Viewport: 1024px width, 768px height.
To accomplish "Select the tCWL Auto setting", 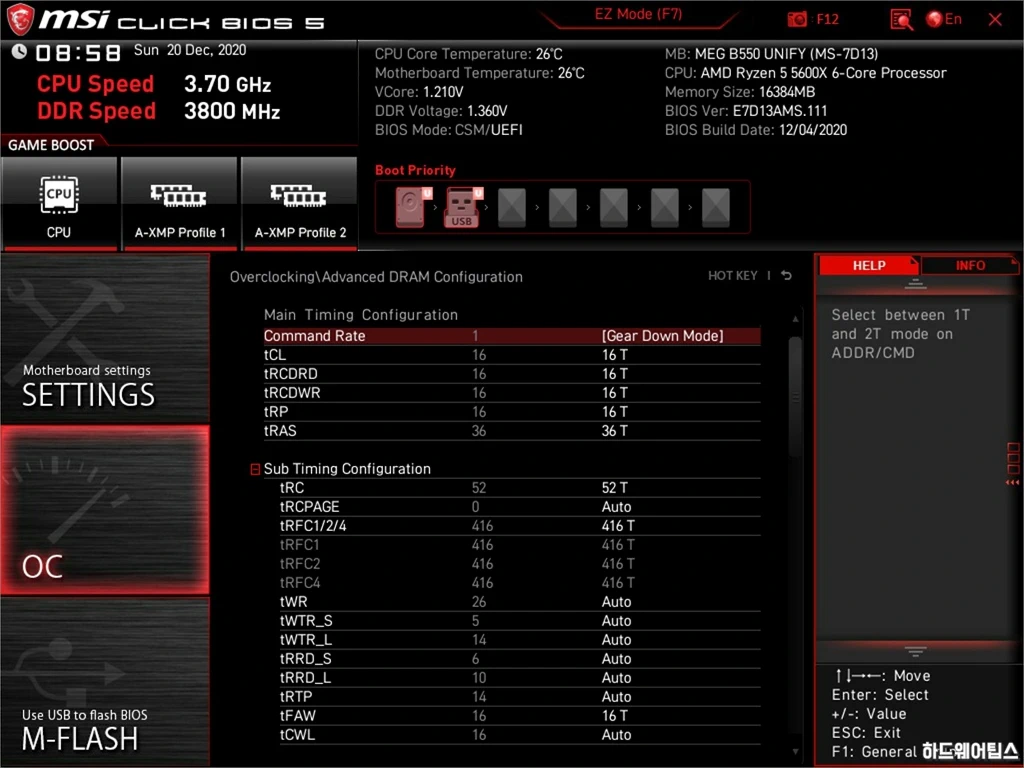I will (x=616, y=735).
